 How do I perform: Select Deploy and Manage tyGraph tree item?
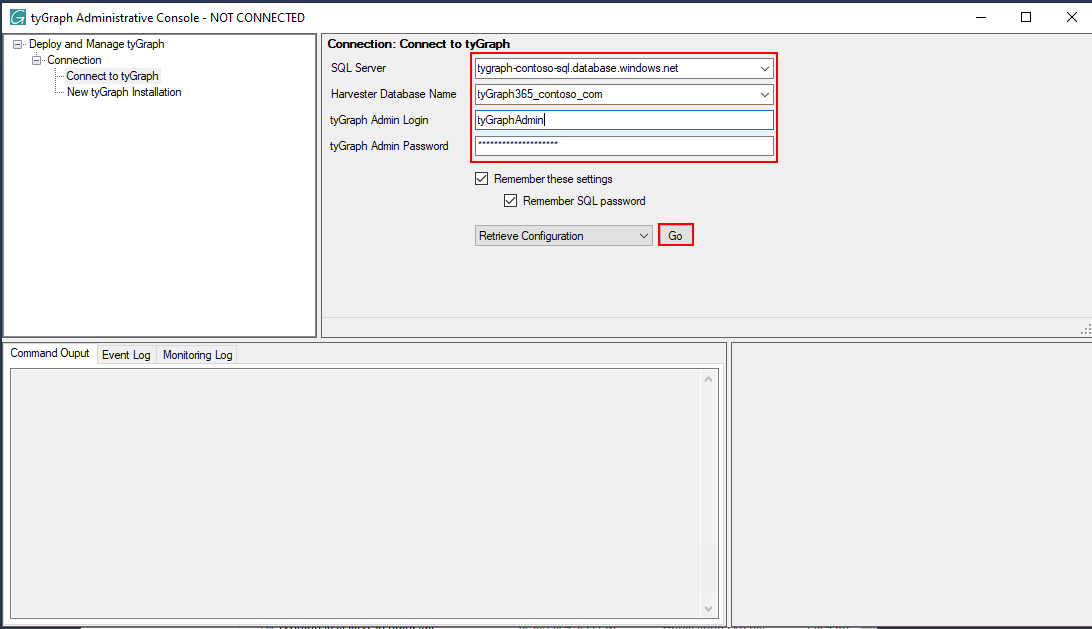point(97,44)
